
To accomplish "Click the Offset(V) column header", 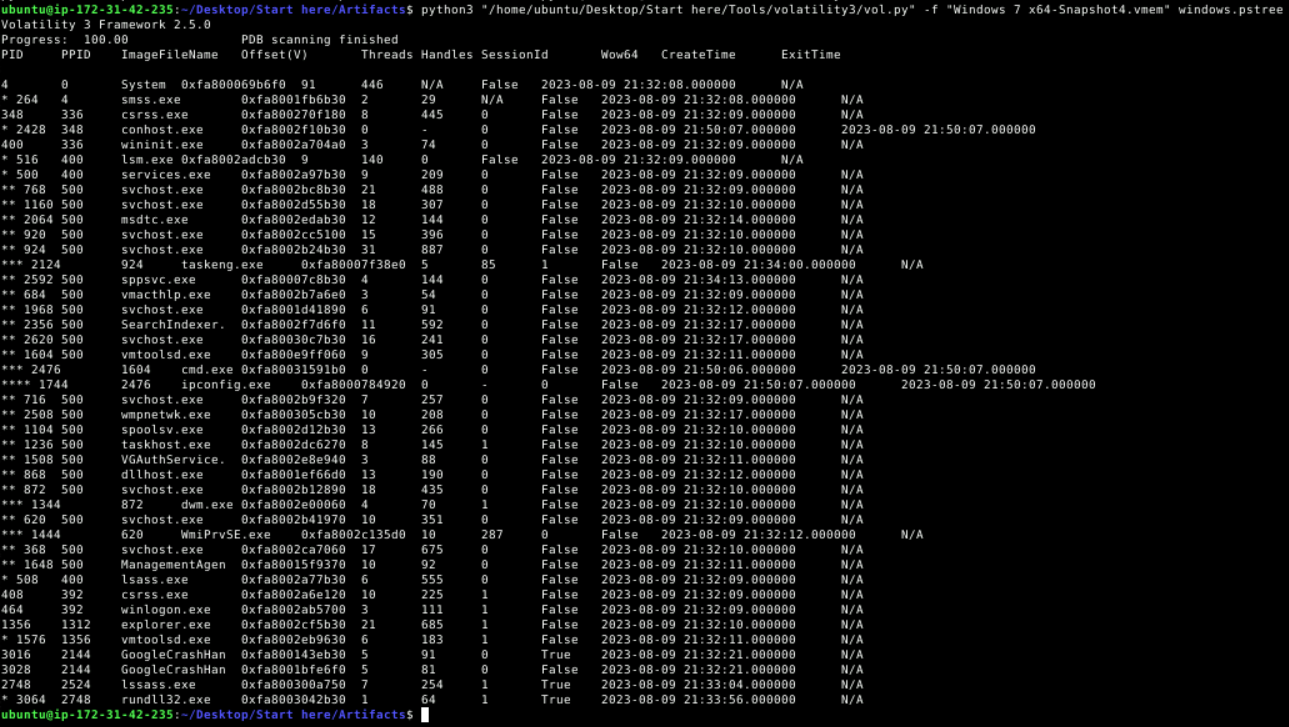I will (275, 54).
